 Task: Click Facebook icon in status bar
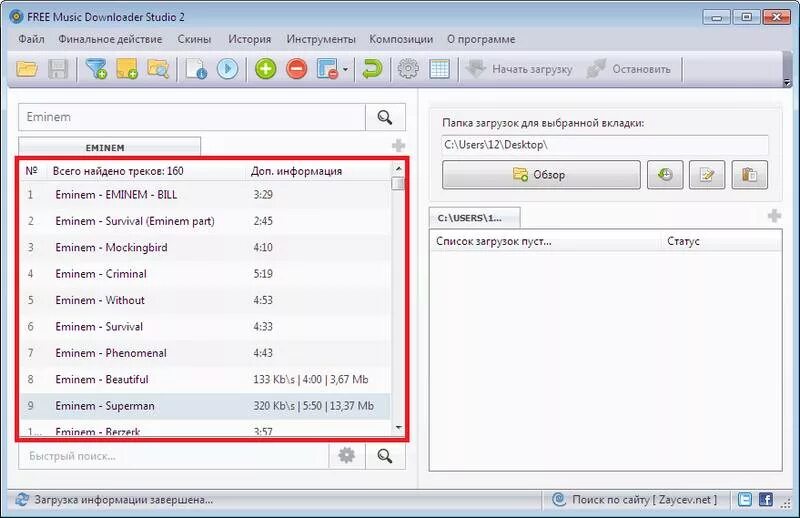tap(765, 500)
